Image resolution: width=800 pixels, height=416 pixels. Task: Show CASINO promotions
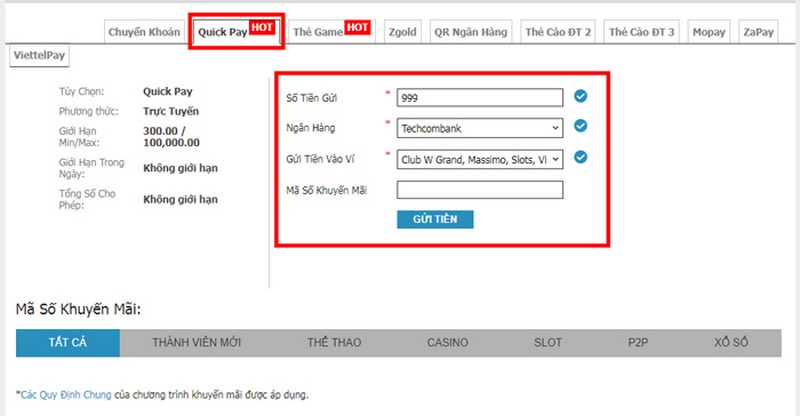click(447, 342)
